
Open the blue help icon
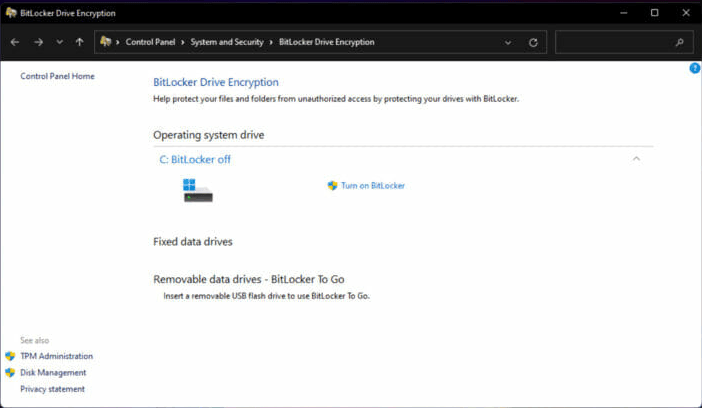695,68
